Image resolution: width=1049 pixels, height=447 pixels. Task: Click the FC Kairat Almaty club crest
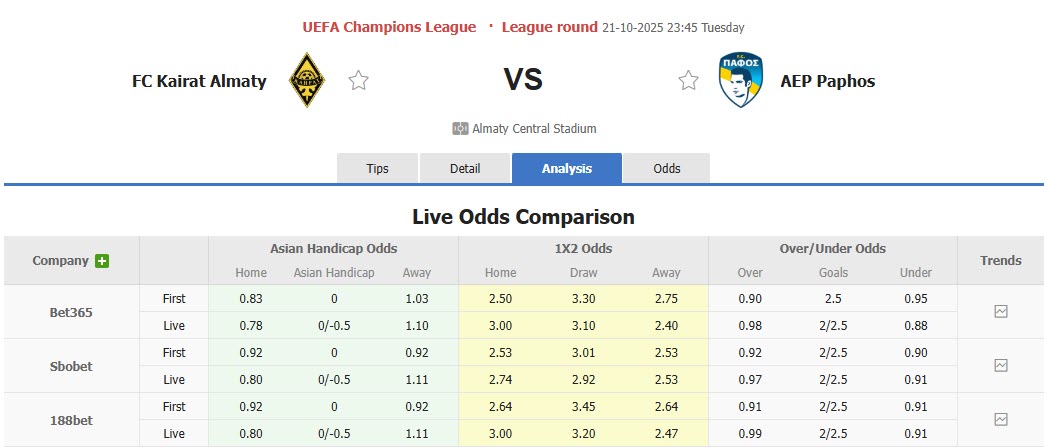coord(306,81)
